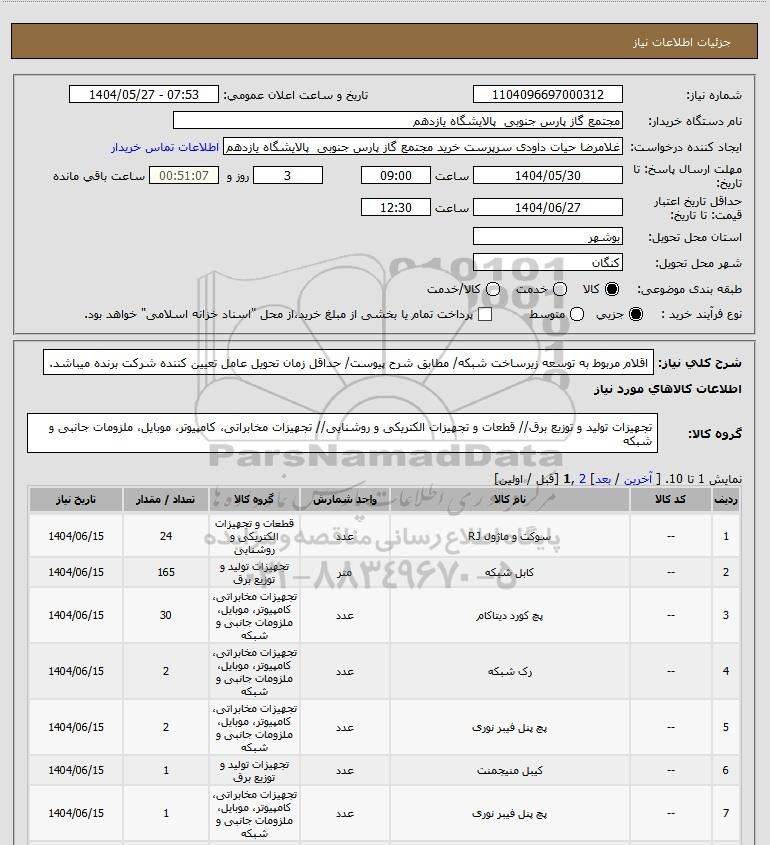Click the days remaining field showing 3
Image resolution: width=770 pixels, height=845 pixels.
pyautogui.click(x=288, y=176)
